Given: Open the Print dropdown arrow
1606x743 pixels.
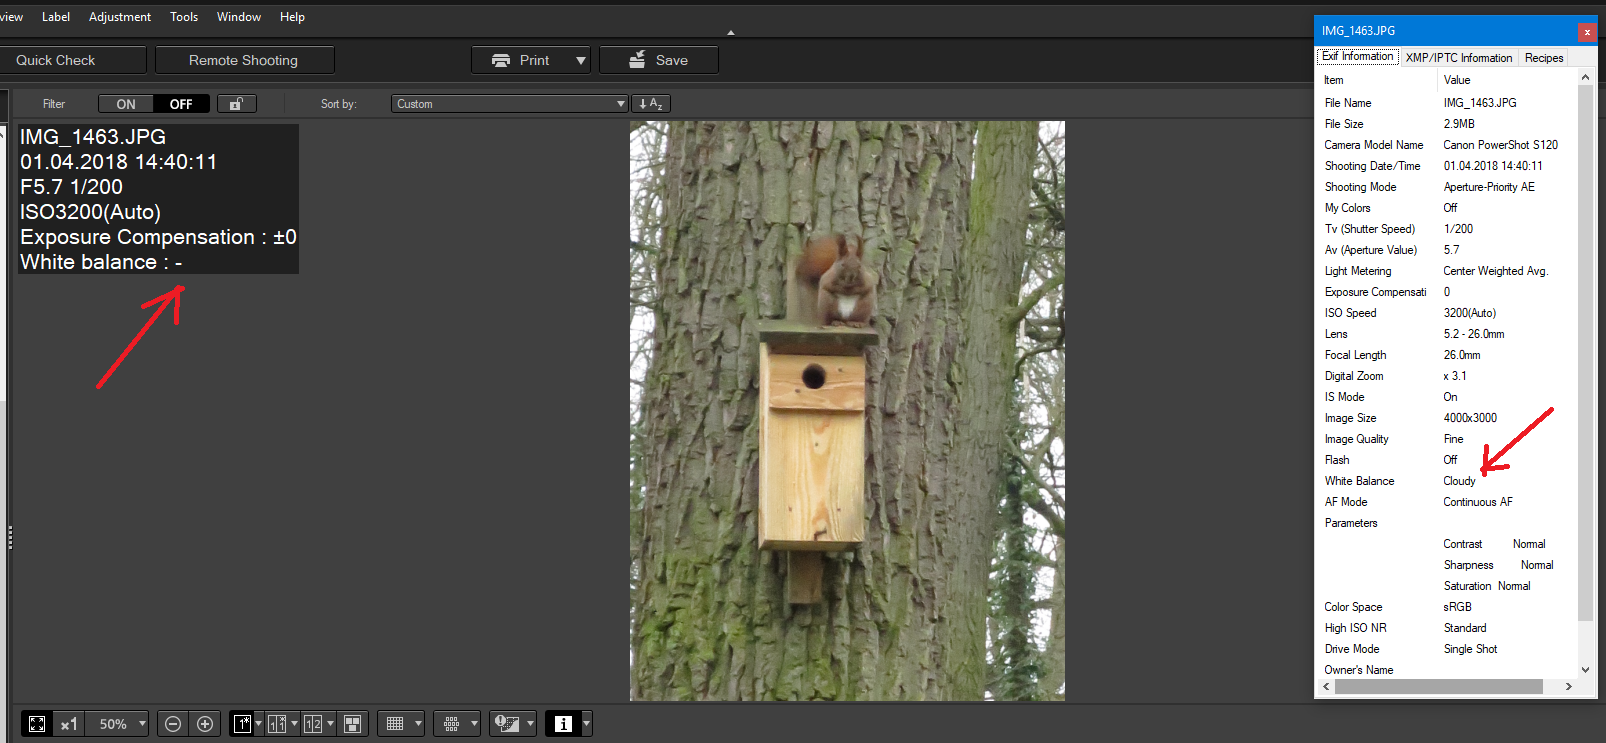Looking at the screenshot, I should click(580, 61).
